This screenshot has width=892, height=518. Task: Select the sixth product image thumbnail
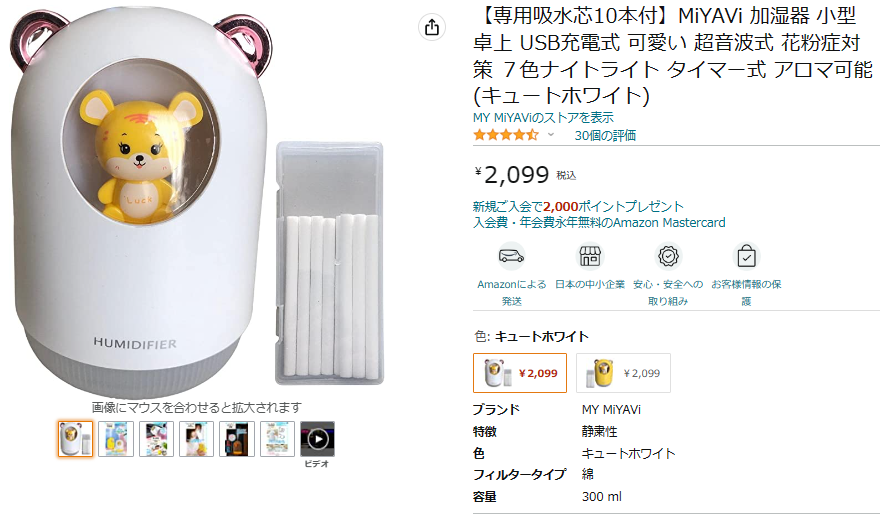click(277, 439)
